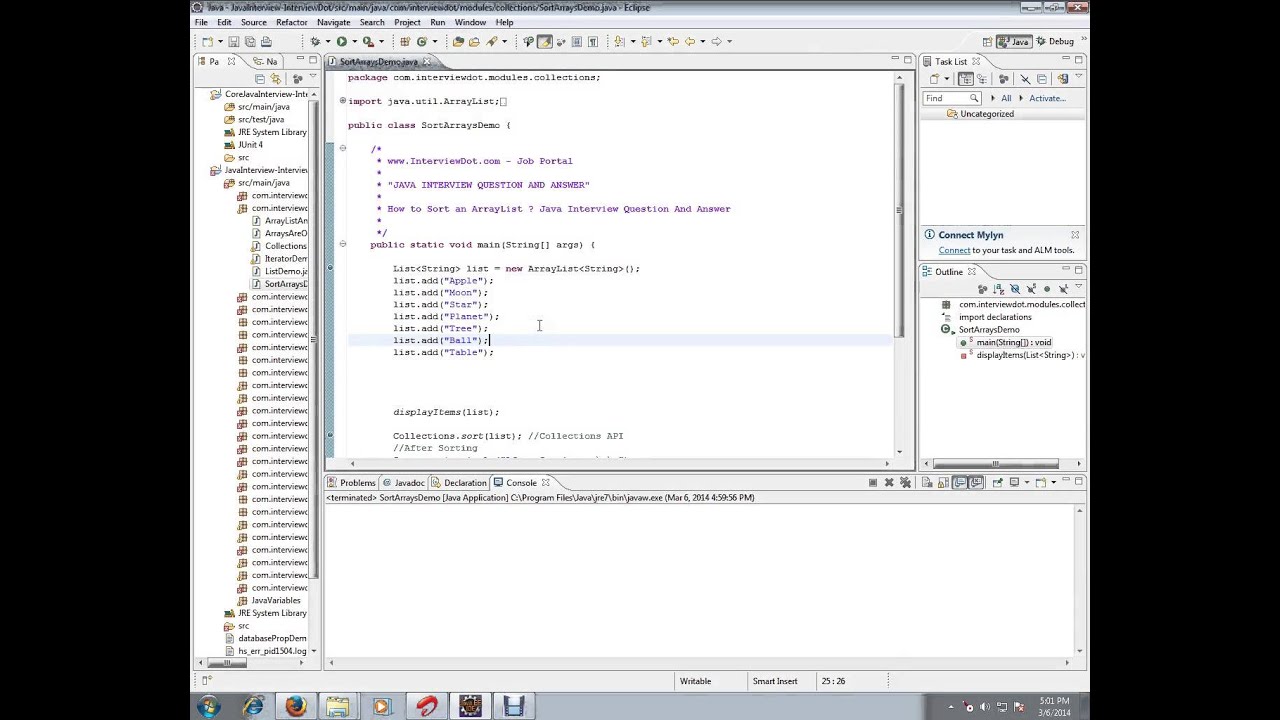The width and height of the screenshot is (1280, 720).
Task: Click the Print icon in the toolbar
Action: [x=266, y=42]
